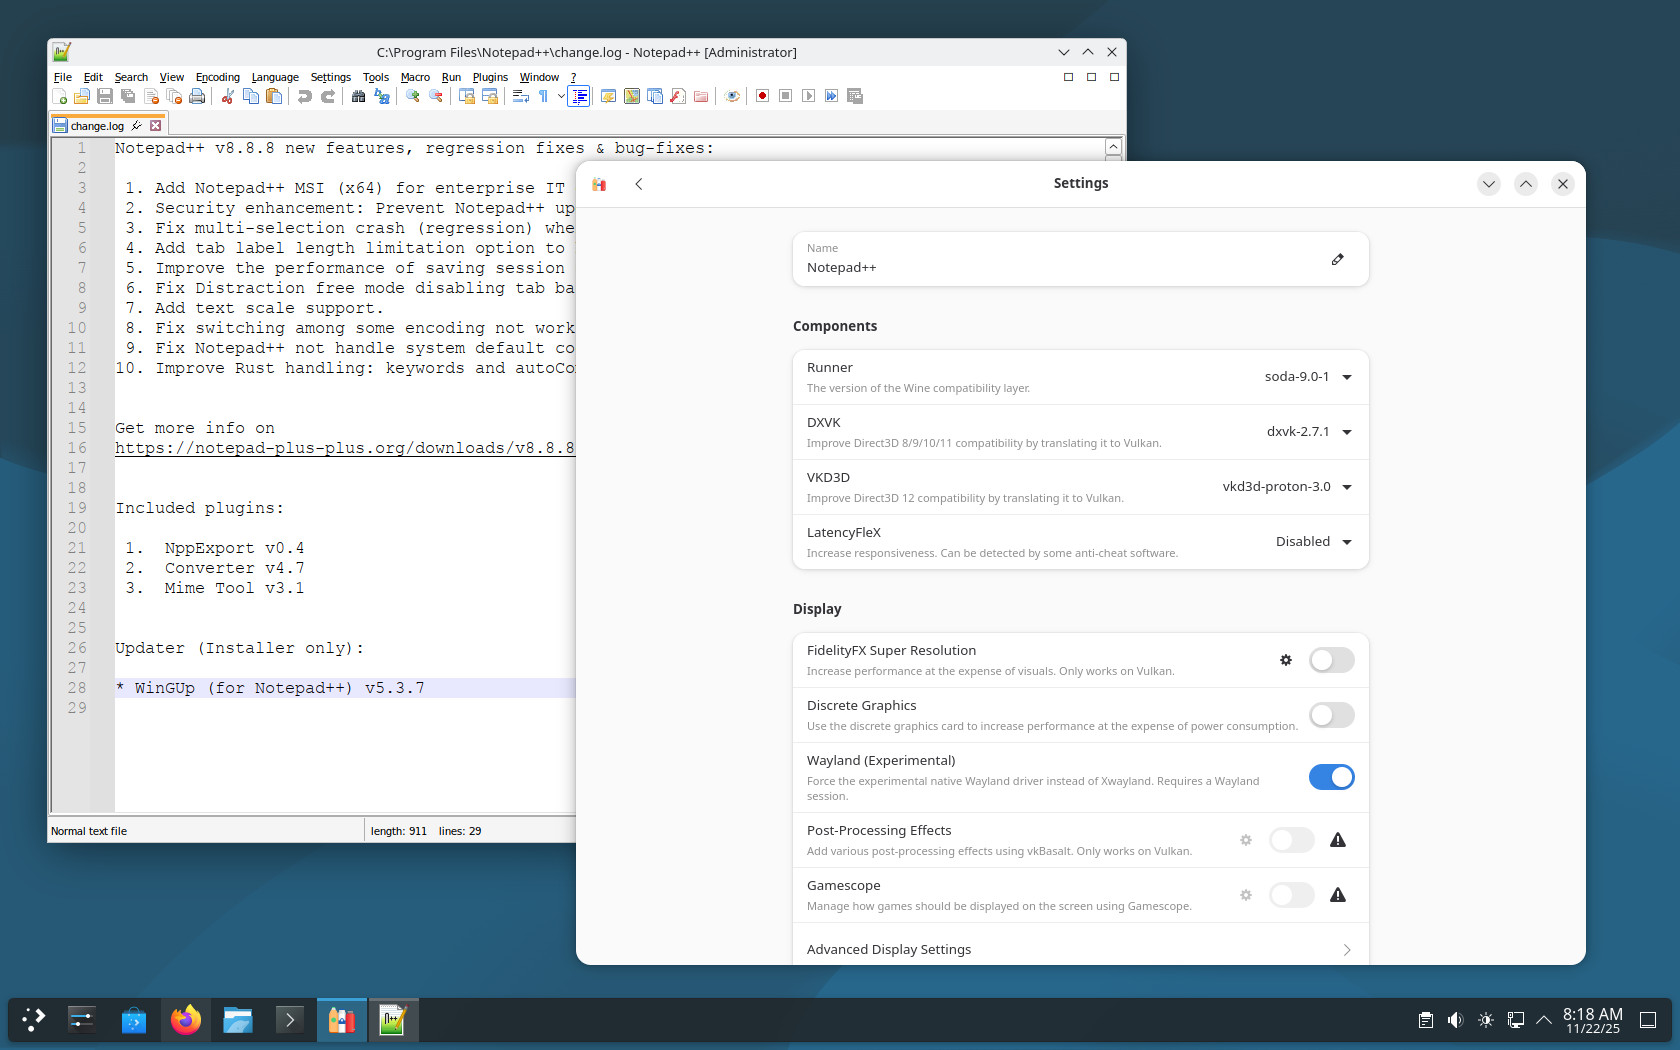Expand the DXVK version dropdown
Viewport: 1680px width, 1050px height.
coord(1308,432)
